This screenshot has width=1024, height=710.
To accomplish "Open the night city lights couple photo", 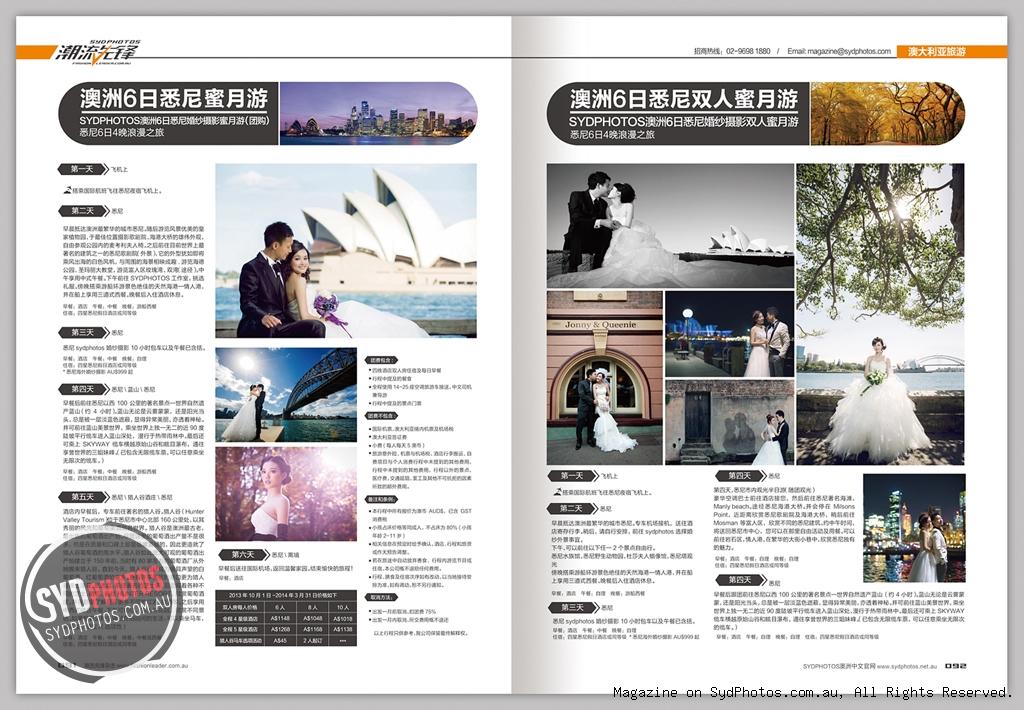I will (914, 528).
